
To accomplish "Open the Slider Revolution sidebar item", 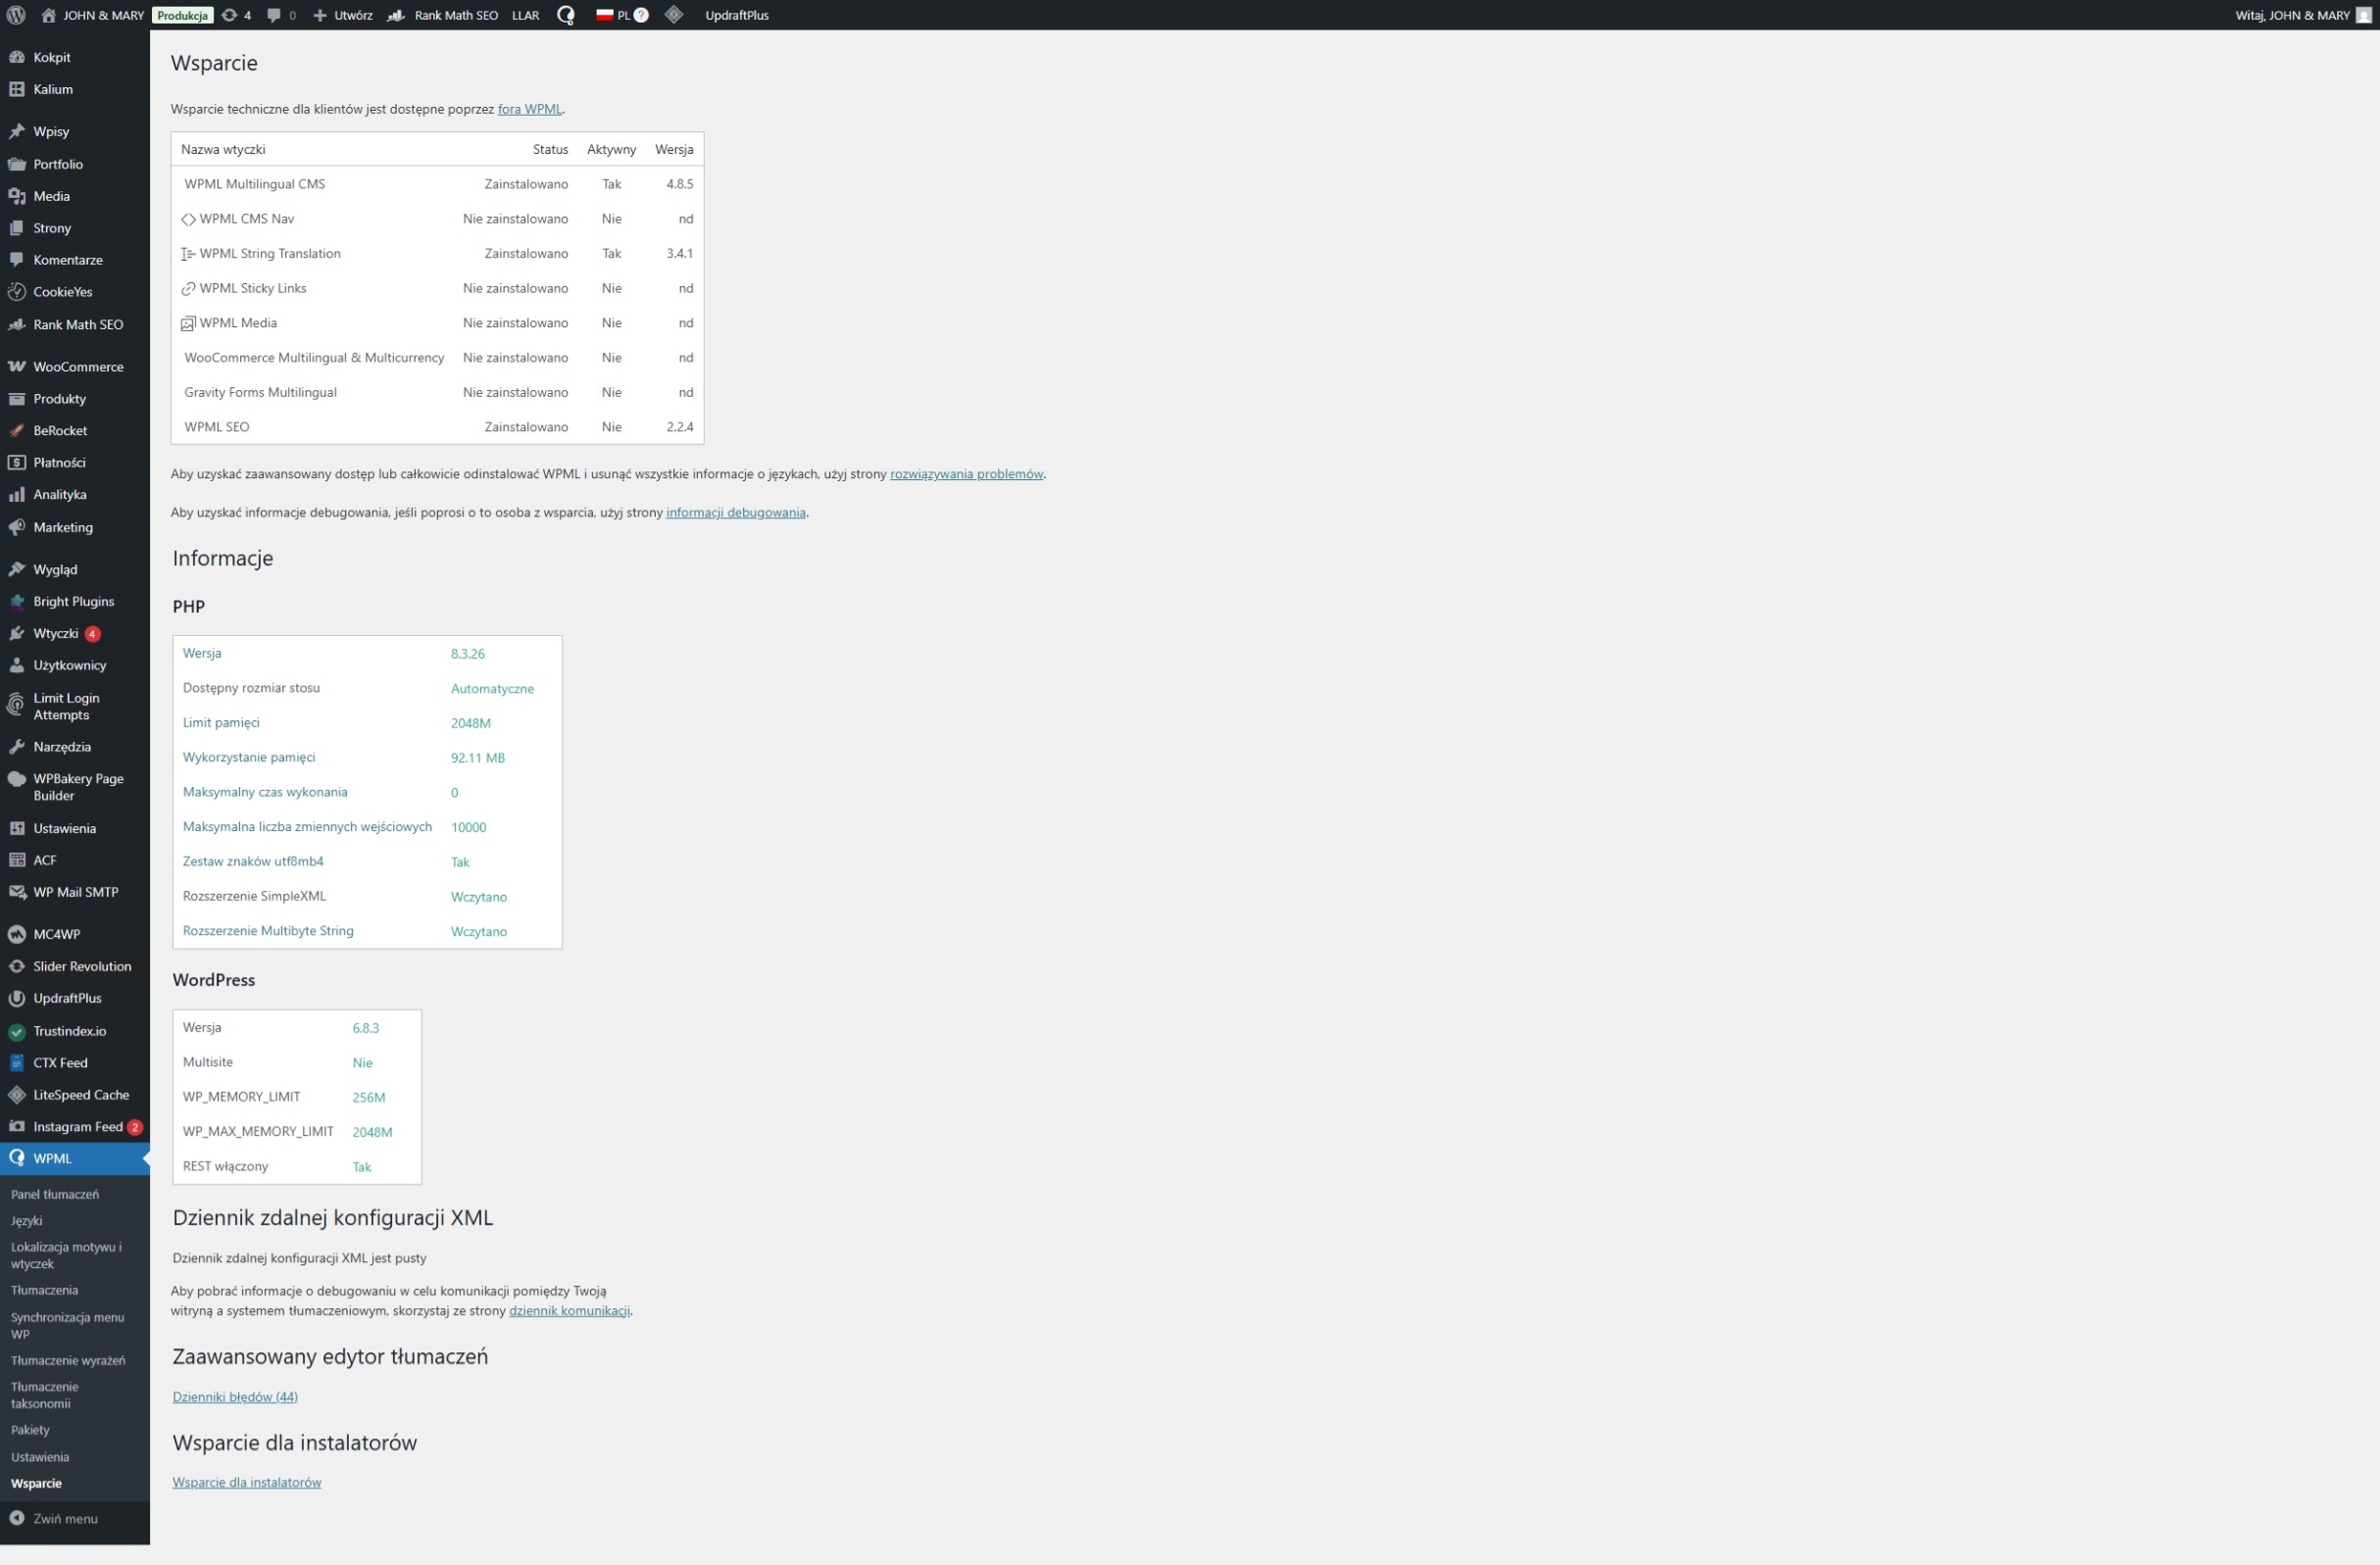I will [82, 966].
